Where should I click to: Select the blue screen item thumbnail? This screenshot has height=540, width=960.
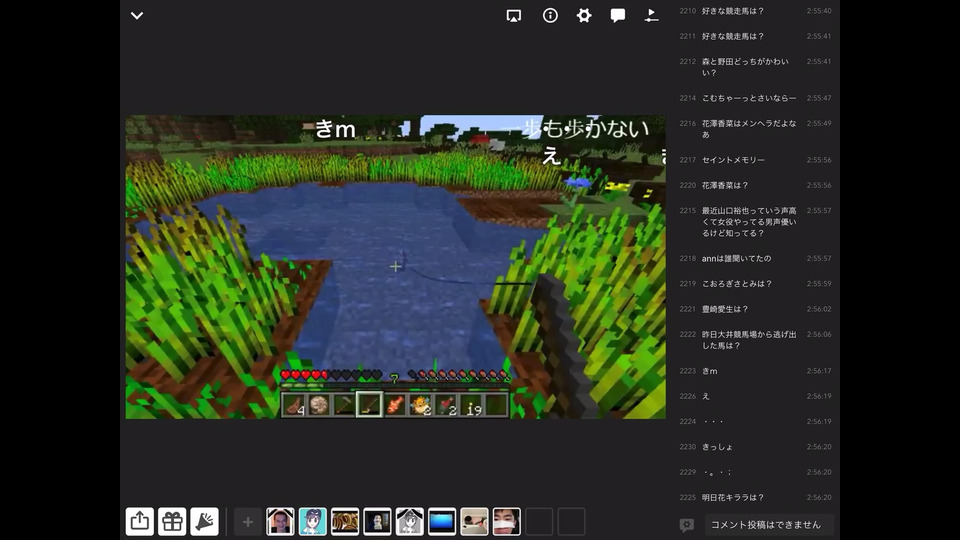point(442,522)
